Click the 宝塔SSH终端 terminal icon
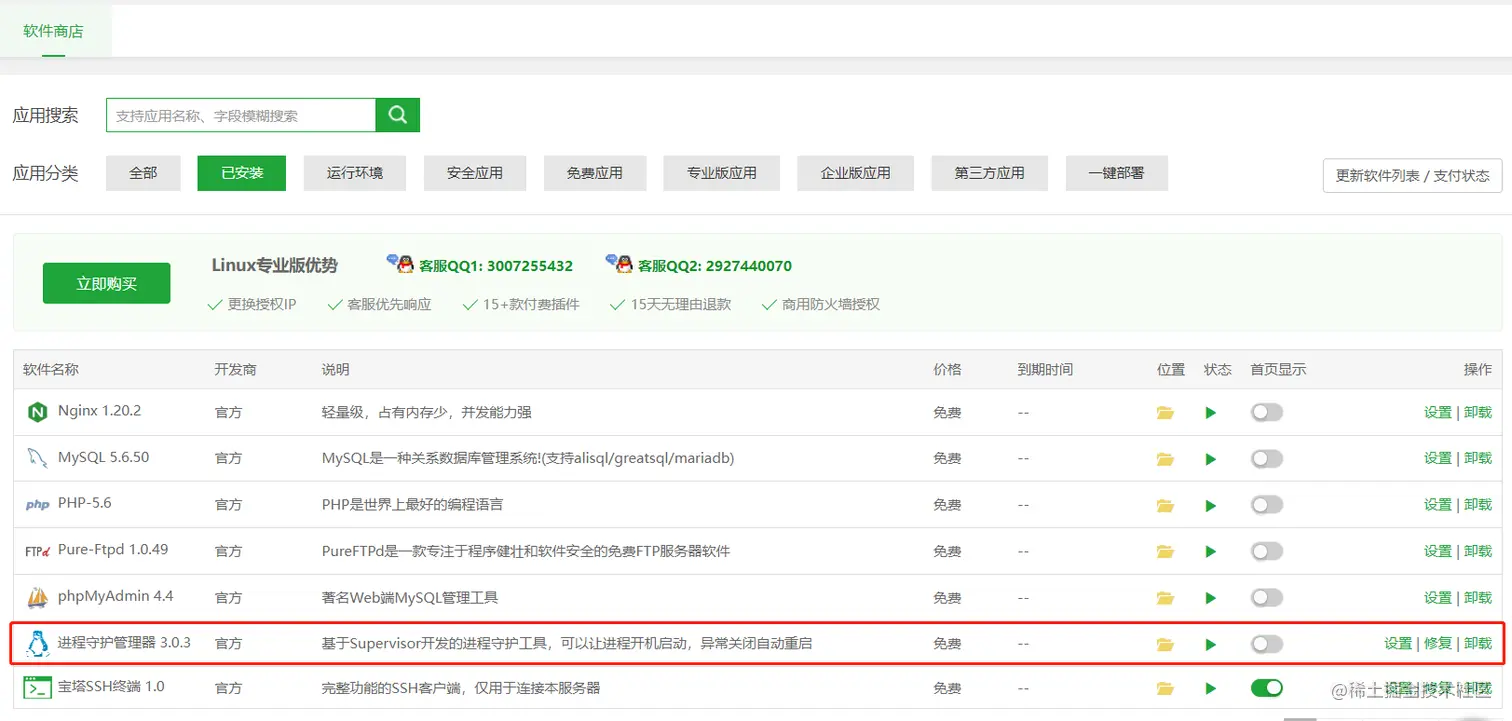1512x721 pixels. tap(38, 688)
